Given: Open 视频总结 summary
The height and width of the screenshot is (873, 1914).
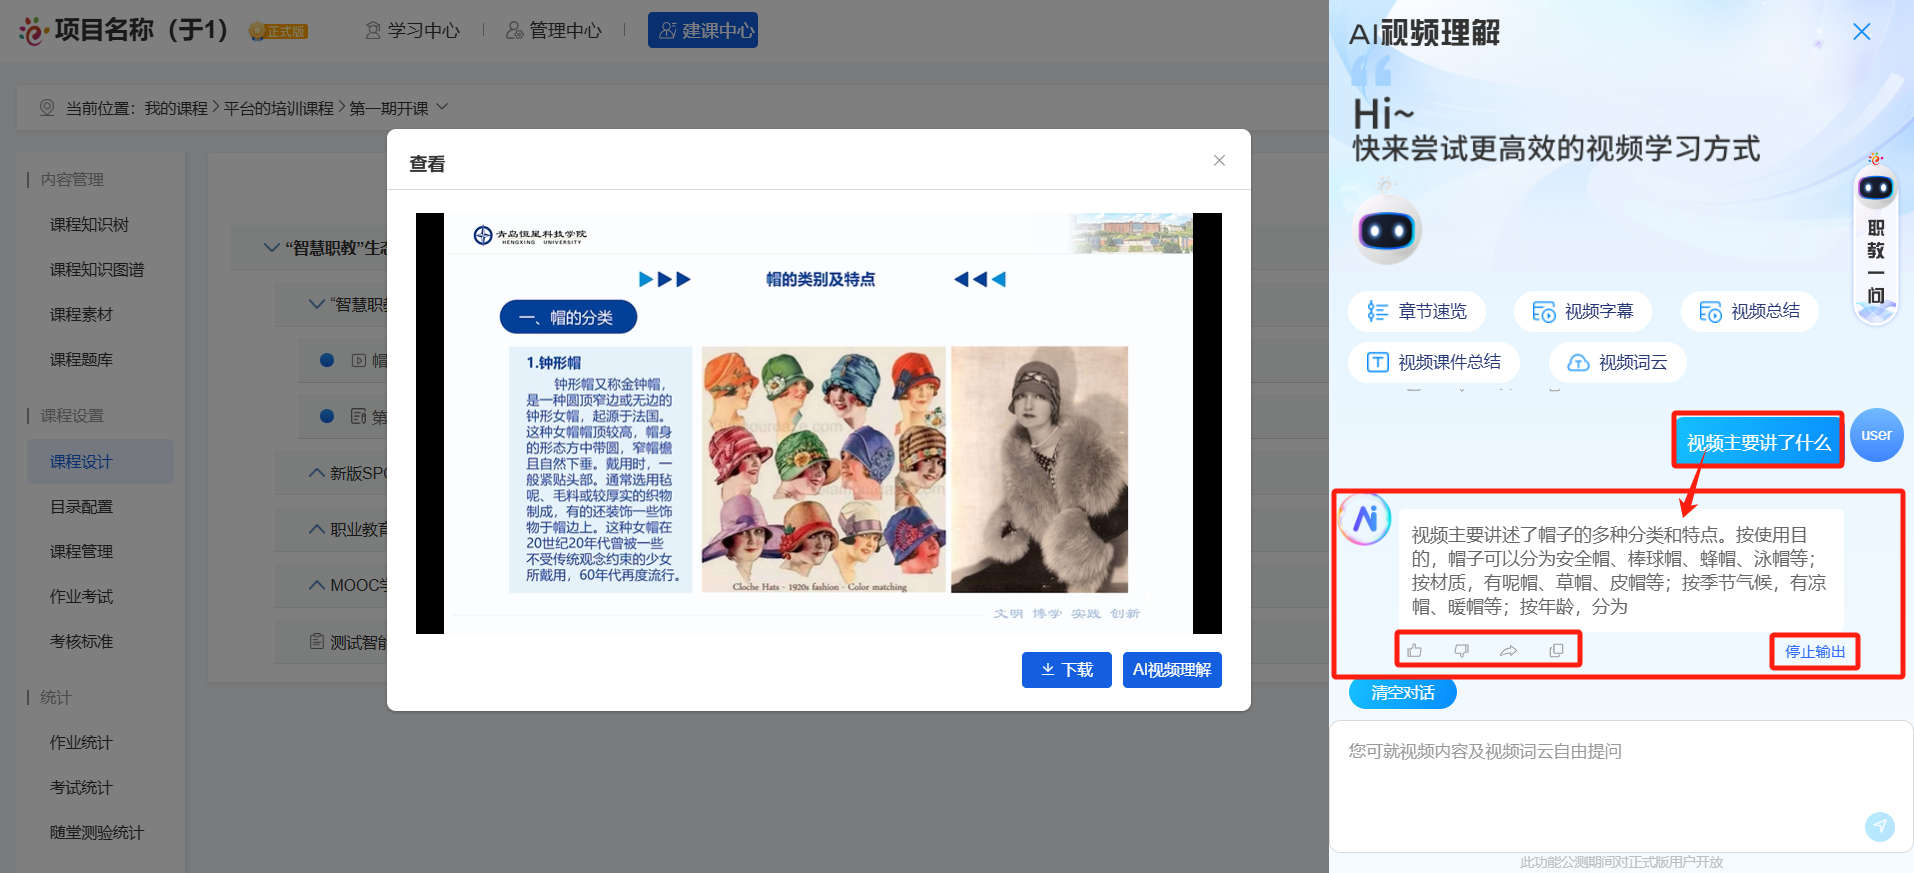Looking at the screenshot, I should pyautogui.click(x=1750, y=311).
